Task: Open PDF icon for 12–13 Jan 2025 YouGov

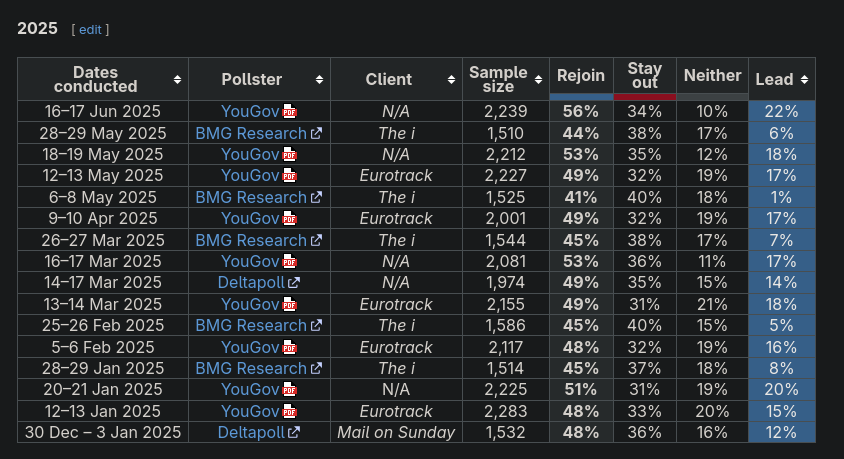Action: 290,412
